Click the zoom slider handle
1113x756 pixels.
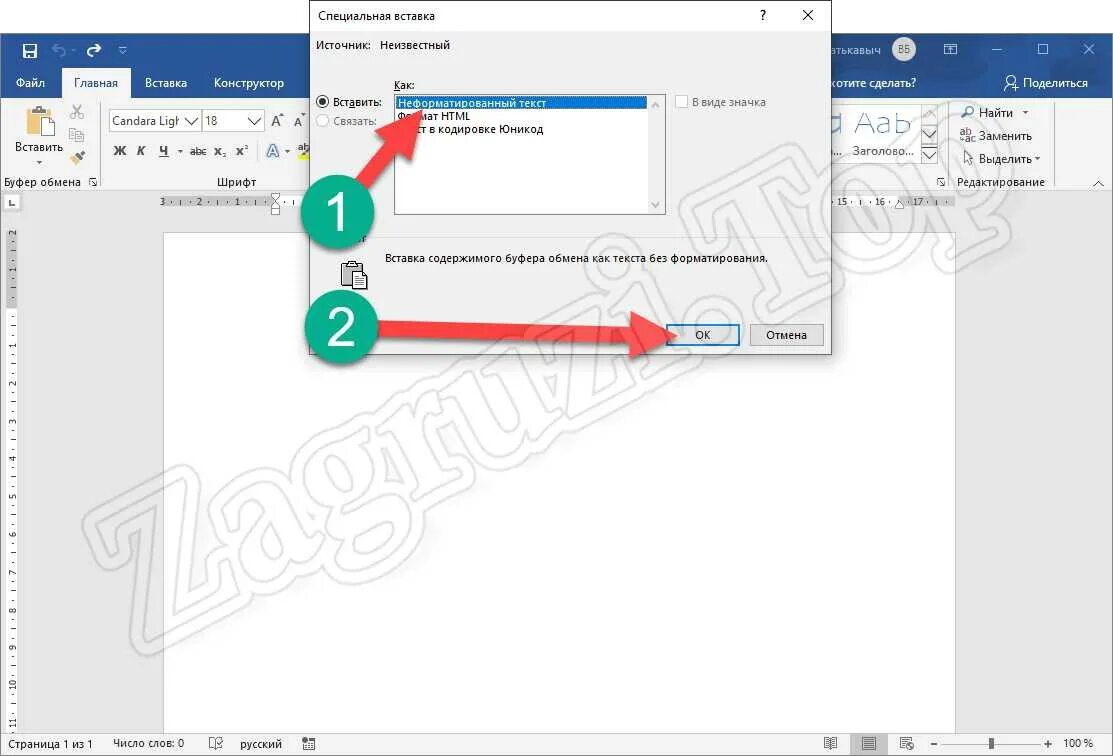coord(992,744)
